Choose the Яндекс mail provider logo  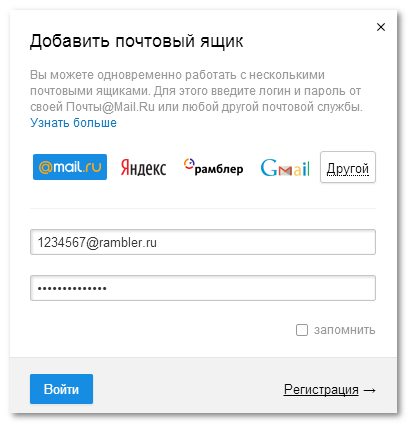click(x=143, y=167)
